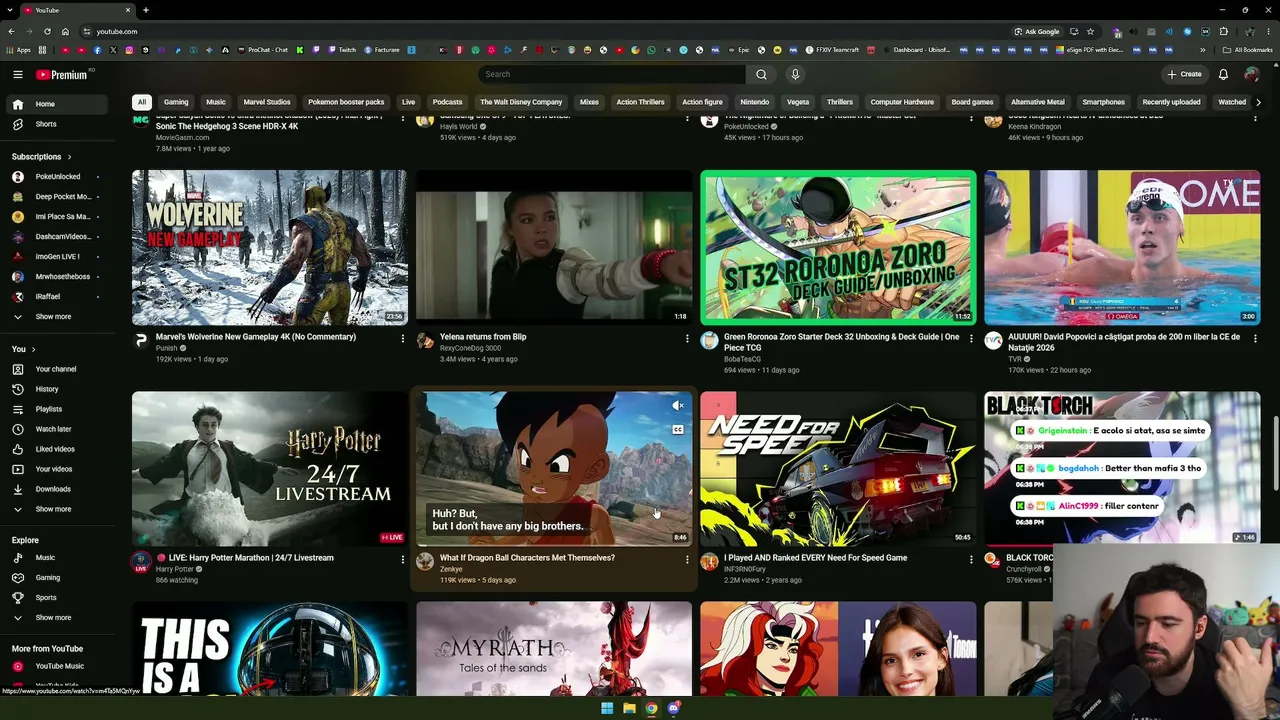Play the ST32 Roronoa Zoro thumbnail
Viewport: 1280px width, 720px height.
click(838, 247)
